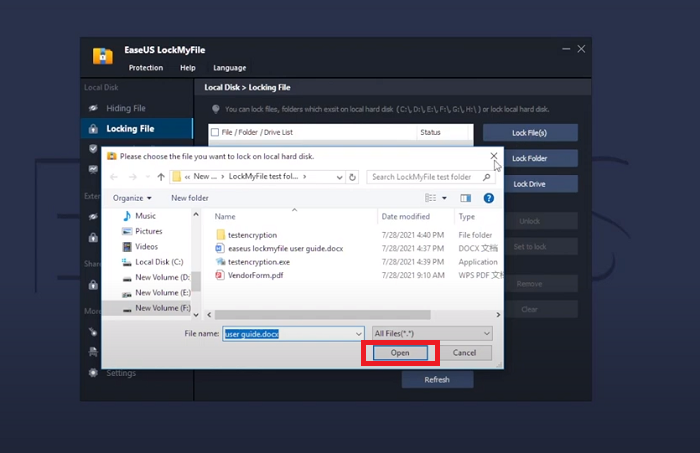Click the Status column header
This screenshot has width=700, height=453.
coord(430,132)
